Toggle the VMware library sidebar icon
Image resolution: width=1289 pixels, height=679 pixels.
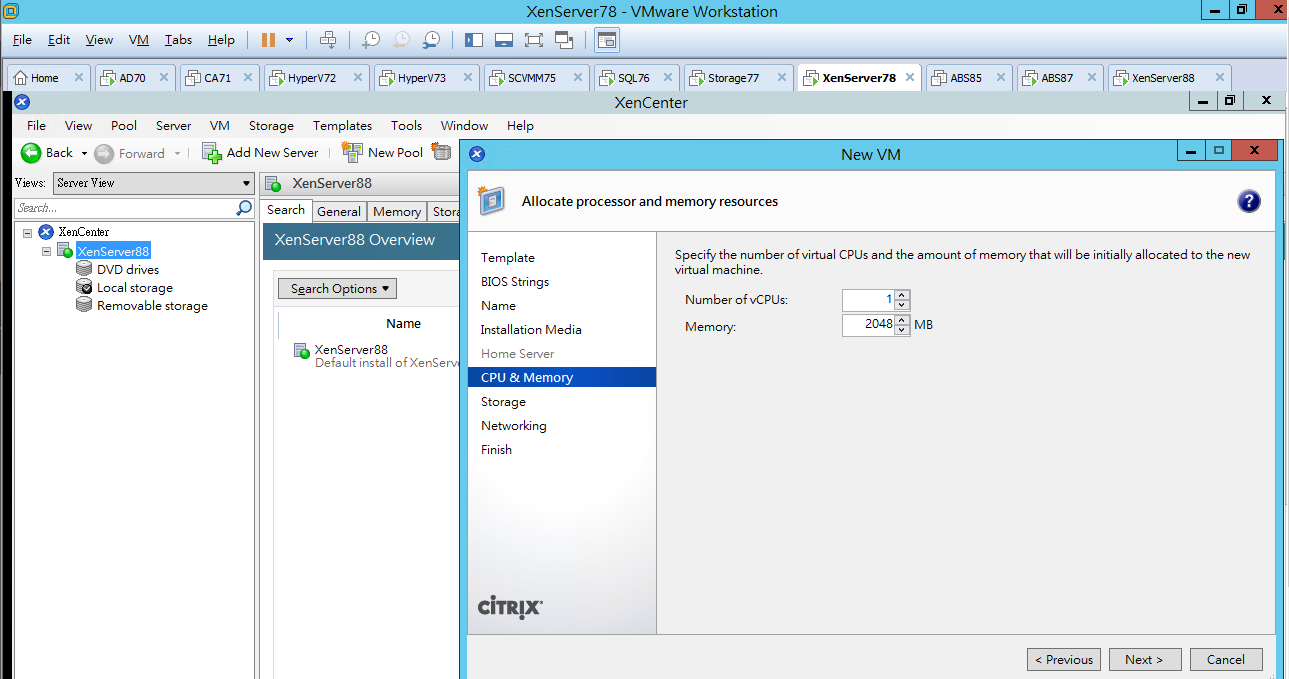[474, 40]
